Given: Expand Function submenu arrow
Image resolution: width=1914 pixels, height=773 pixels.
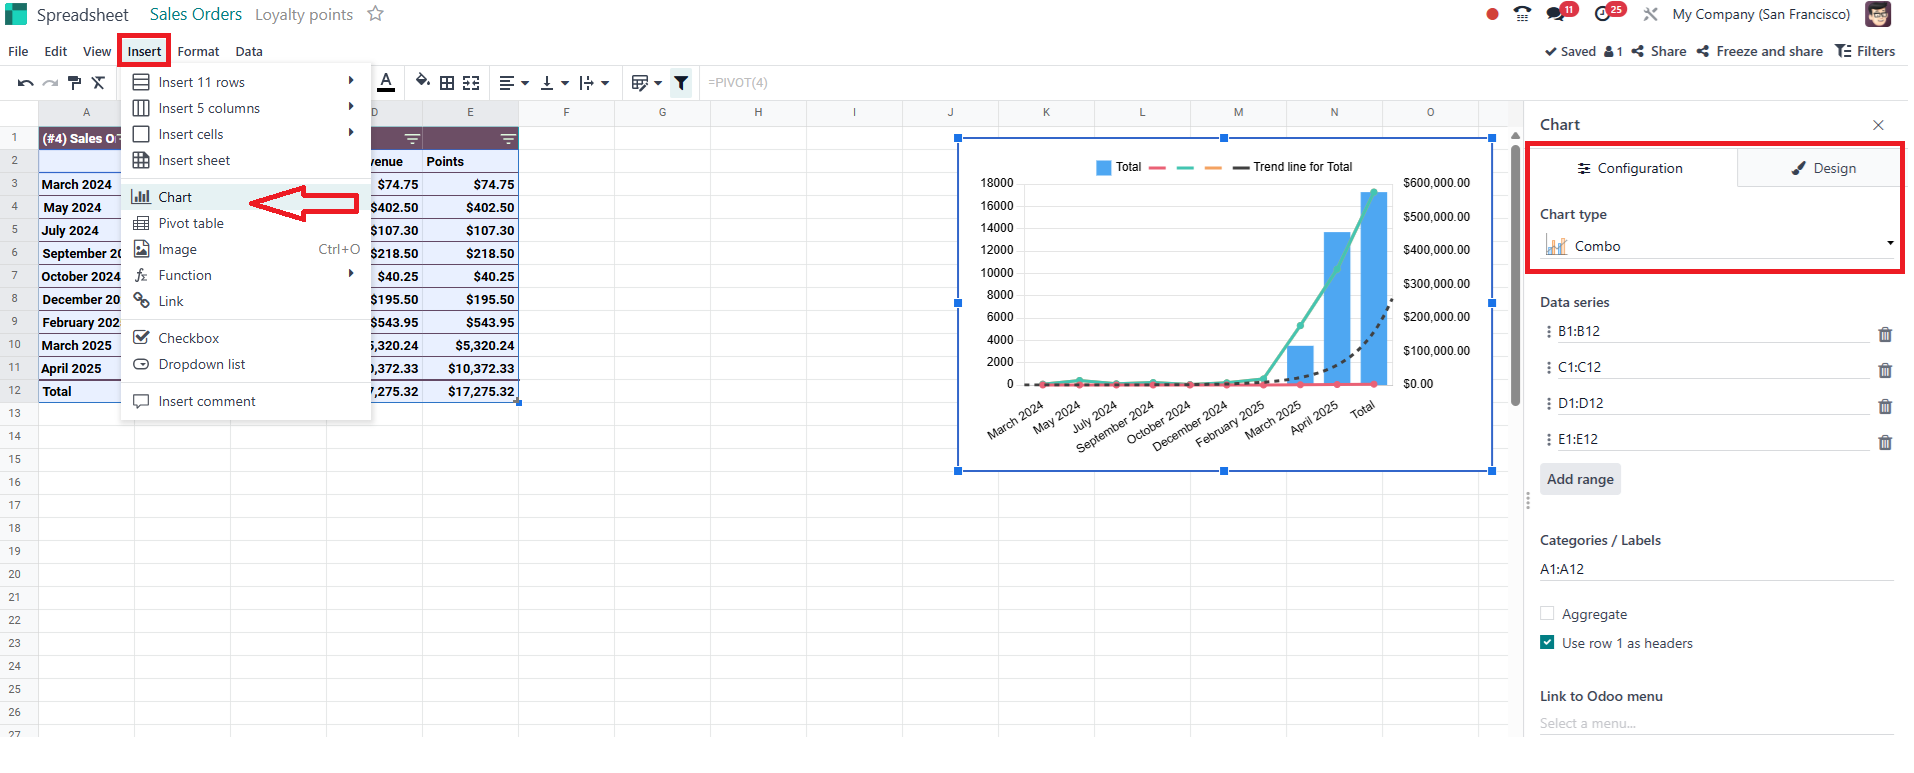Looking at the screenshot, I should [351, 273].
